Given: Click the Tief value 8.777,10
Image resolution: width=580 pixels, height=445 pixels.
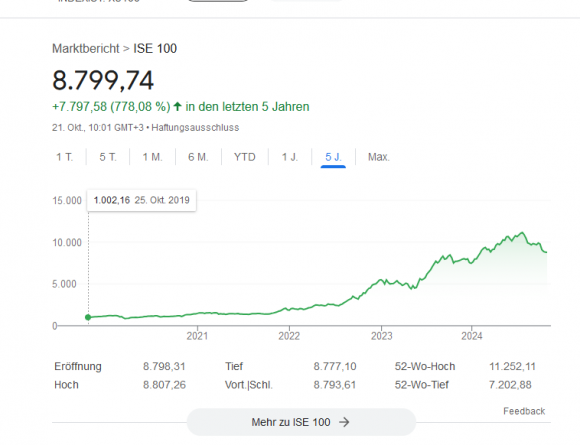Looking at the screenshot, I should tap(335, 366).
